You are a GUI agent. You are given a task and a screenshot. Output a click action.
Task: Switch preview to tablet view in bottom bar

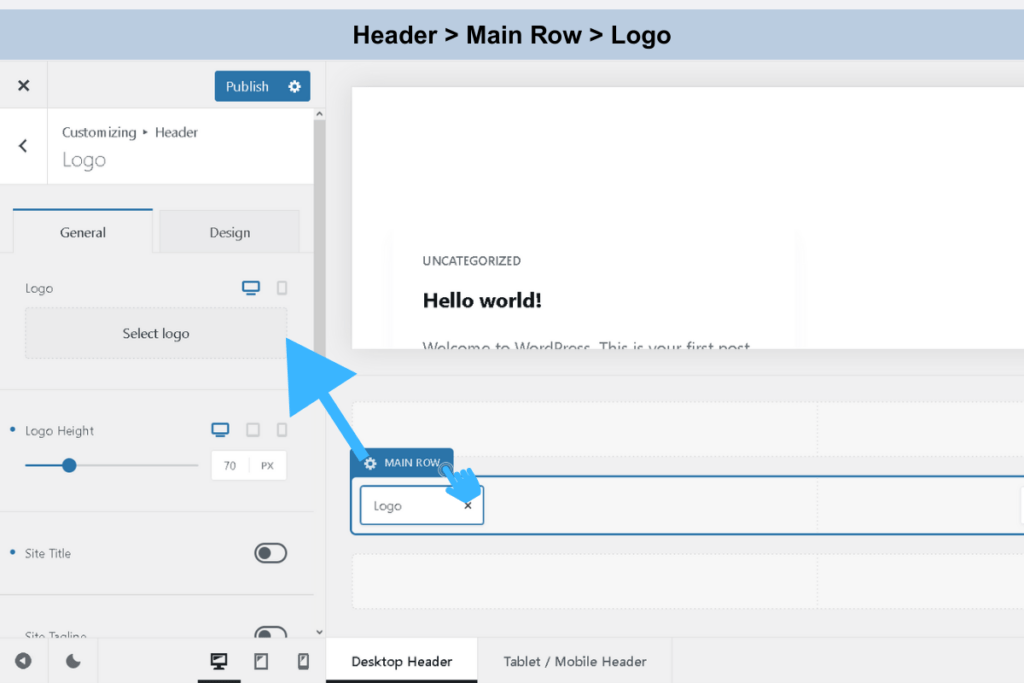click(261, 661)
